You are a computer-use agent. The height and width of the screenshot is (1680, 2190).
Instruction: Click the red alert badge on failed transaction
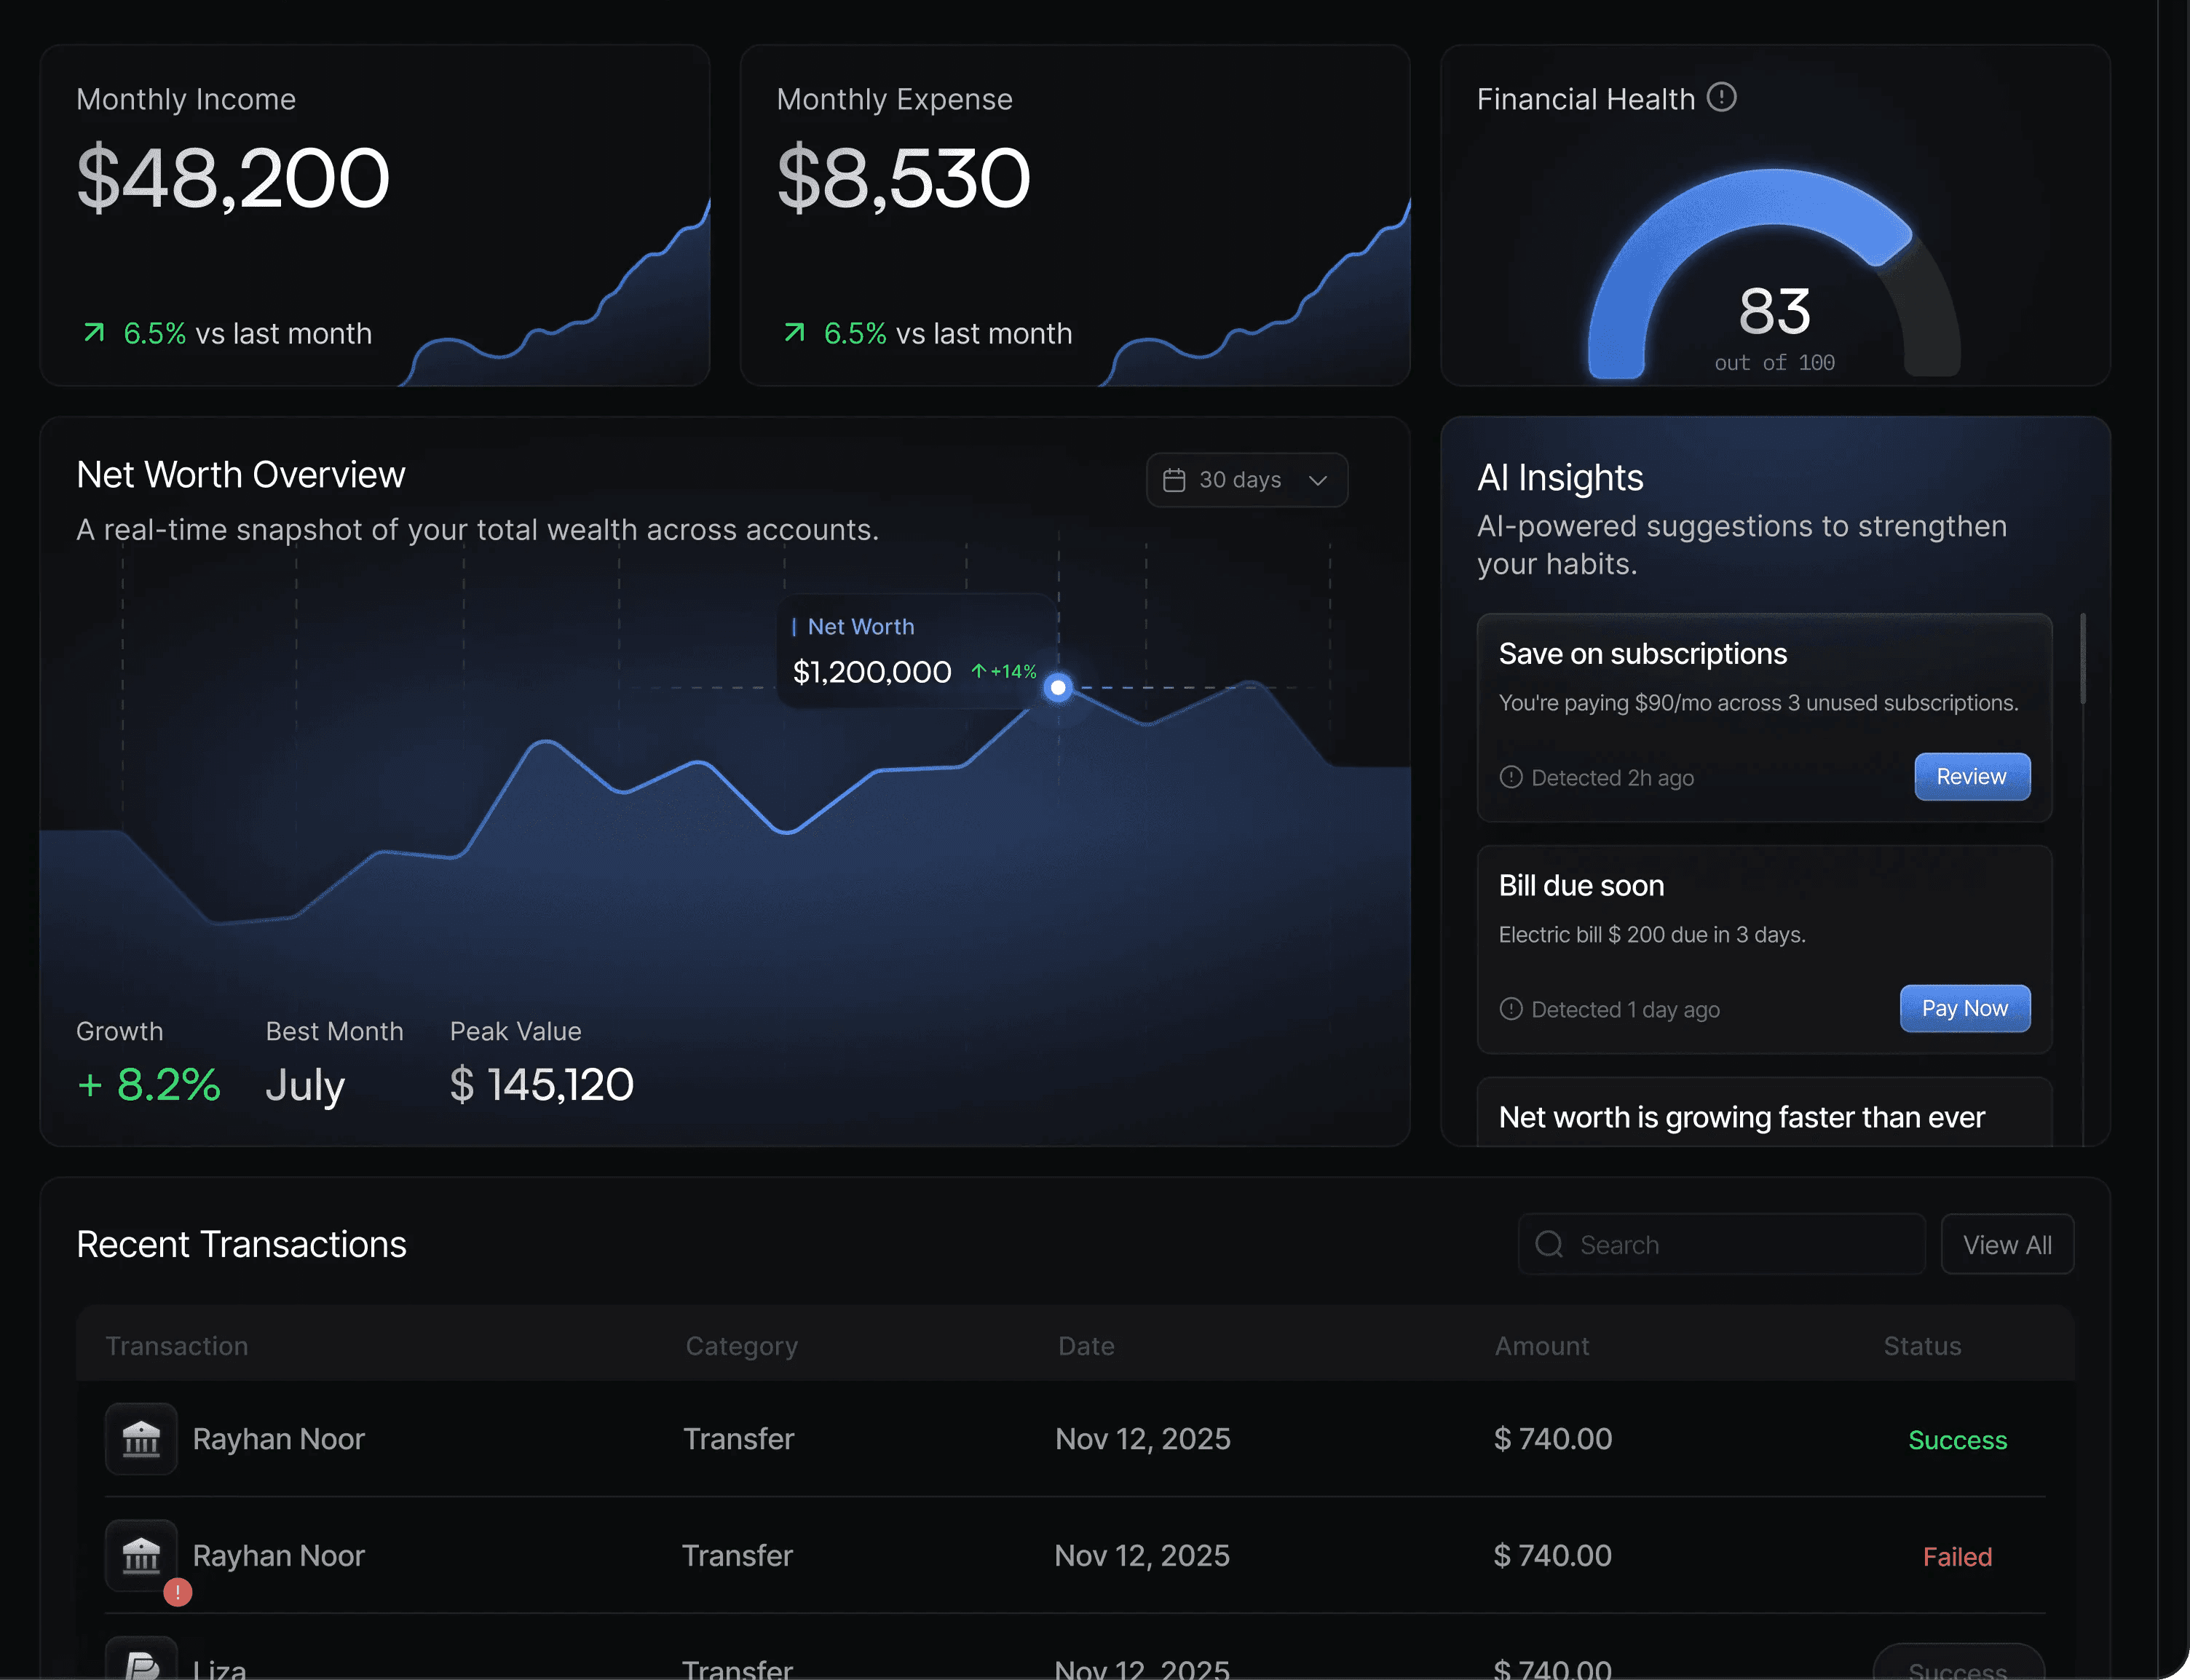[178, 1592]
